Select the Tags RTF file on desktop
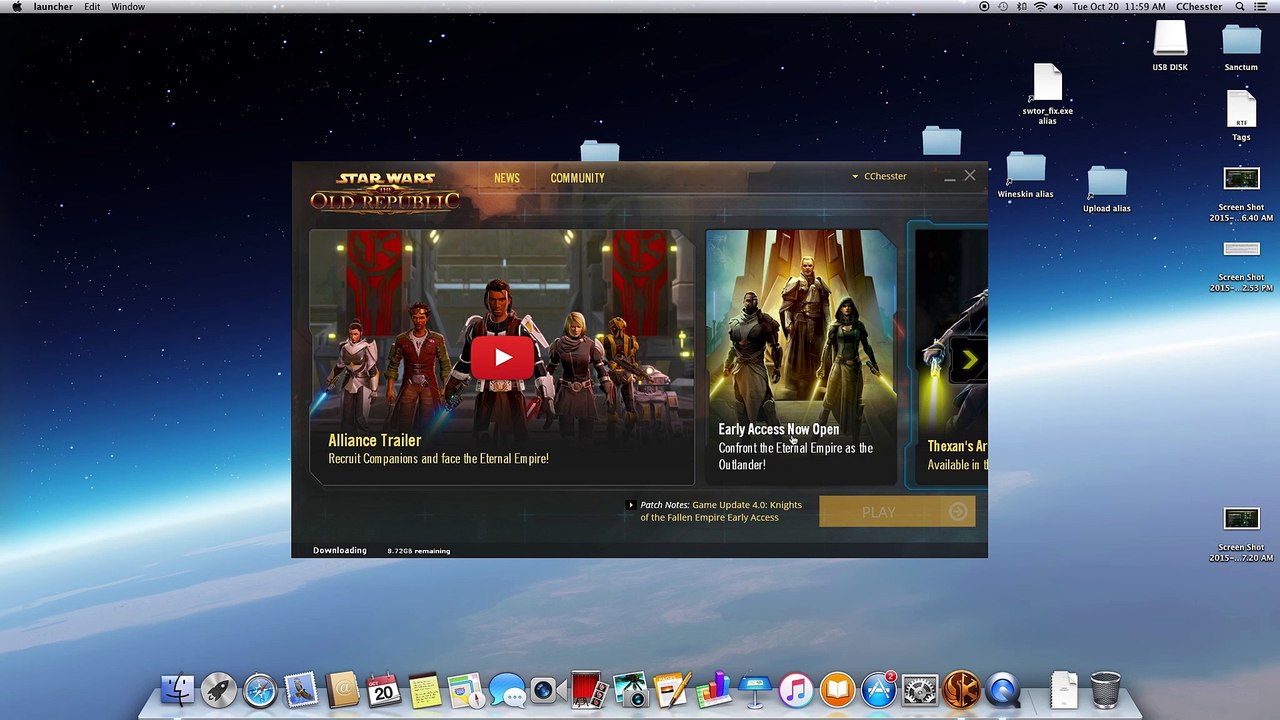1280x720 pixels. (1241, 116)
